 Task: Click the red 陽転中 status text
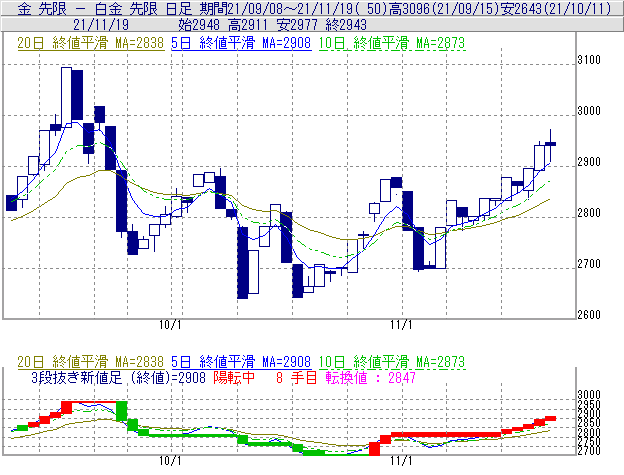pos(234,377)
